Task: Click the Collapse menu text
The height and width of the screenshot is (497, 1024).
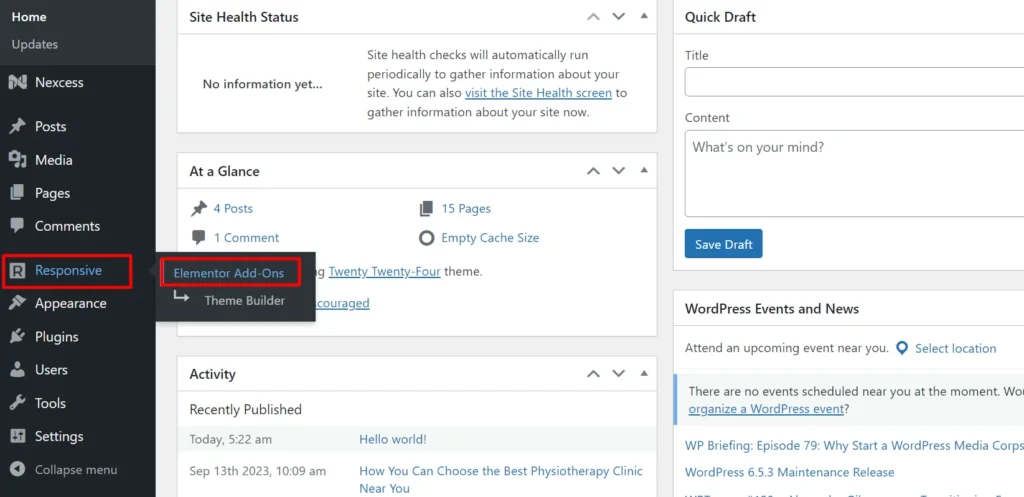Action: (76, 470)
